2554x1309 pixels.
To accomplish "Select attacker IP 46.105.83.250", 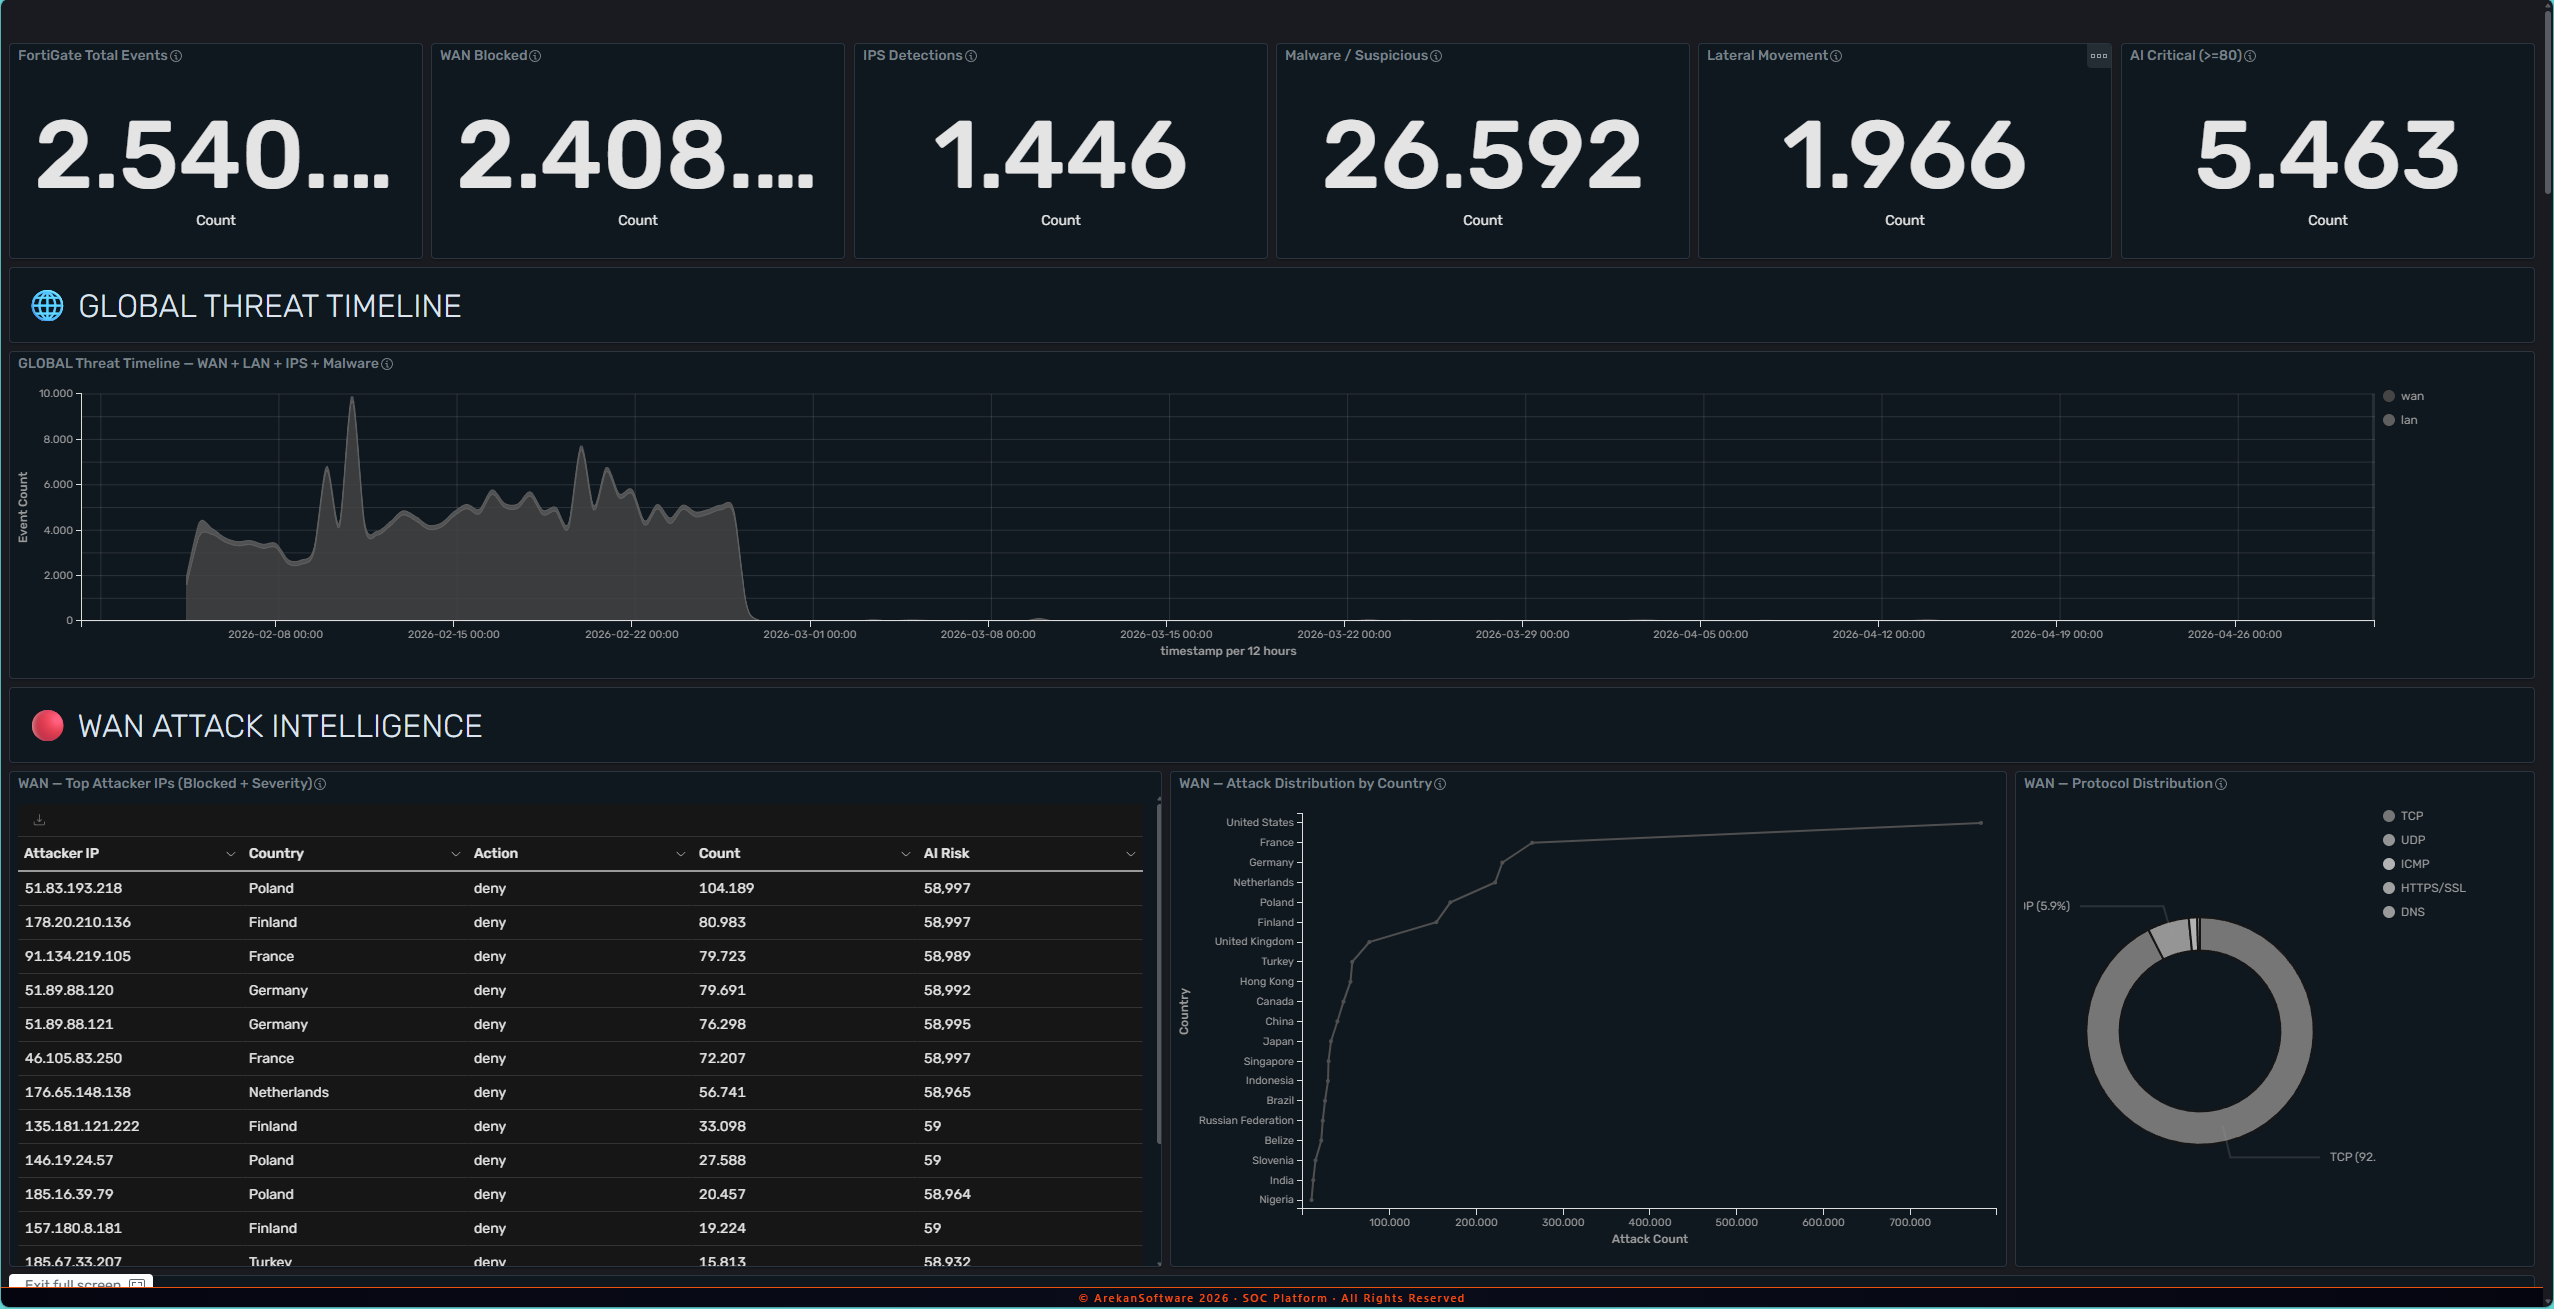I will click(73, 1058).
